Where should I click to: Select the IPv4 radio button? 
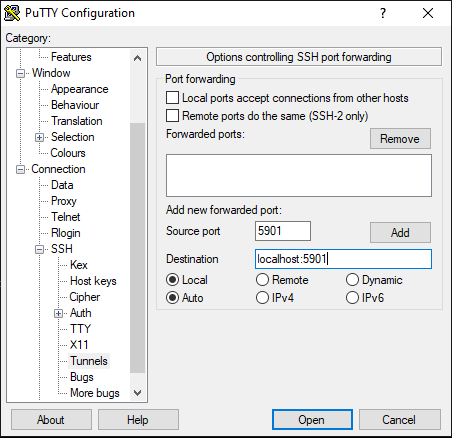coord(262,298)
